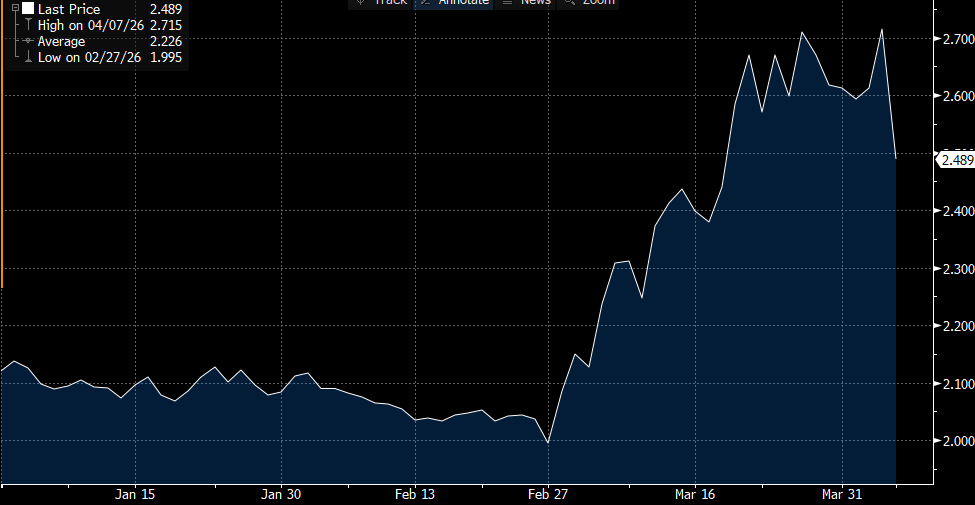Screen dimensions: 975x505
Task: Click the 2.000 y-axis label
Action: click(958, 442)
